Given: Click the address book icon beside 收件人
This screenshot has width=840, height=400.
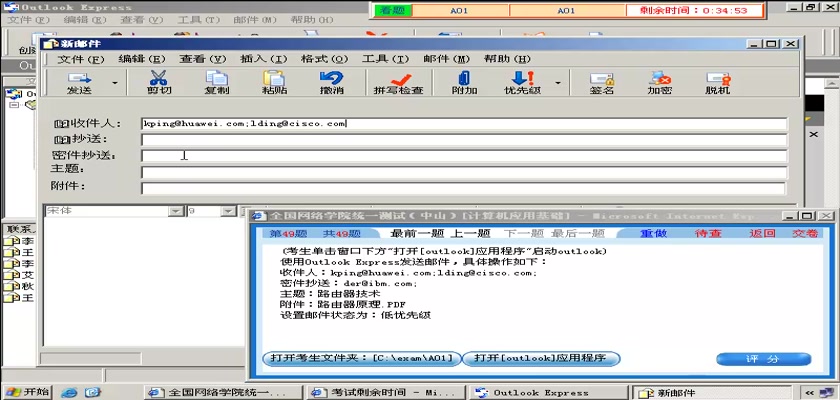Looking at the screenshot, I should [62, 124].
